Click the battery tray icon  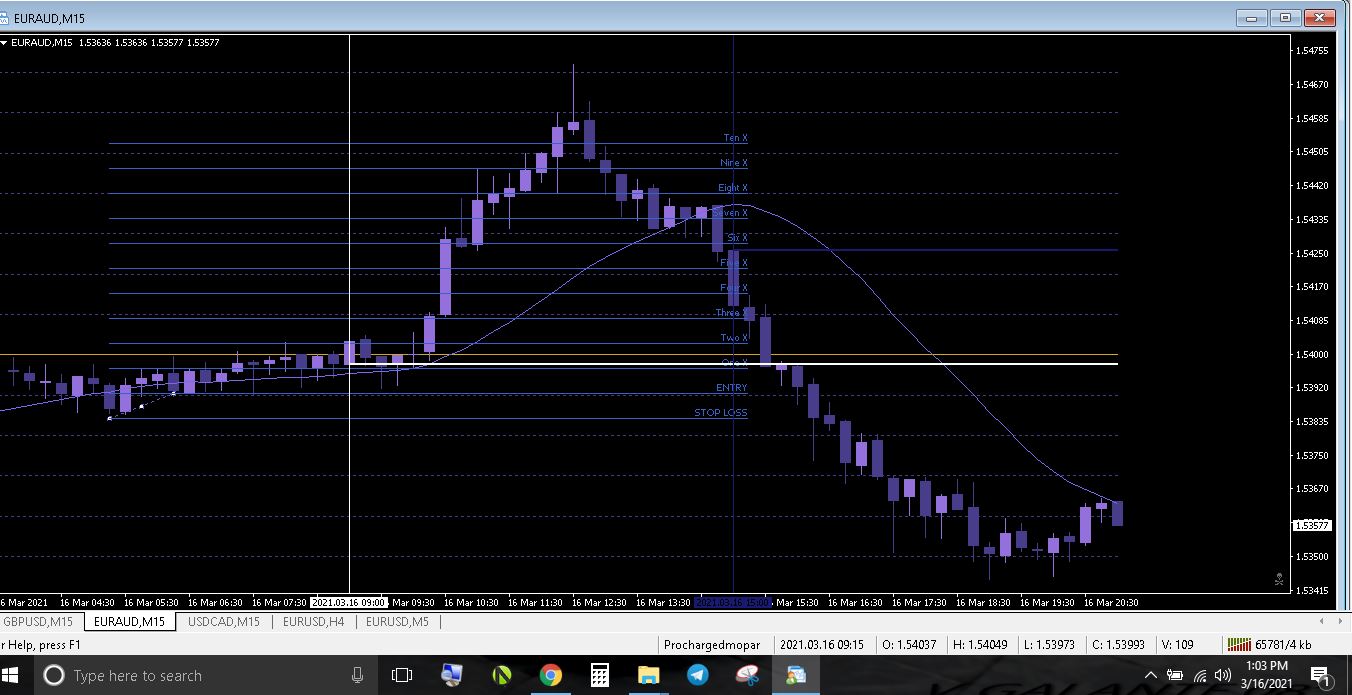1175,676
